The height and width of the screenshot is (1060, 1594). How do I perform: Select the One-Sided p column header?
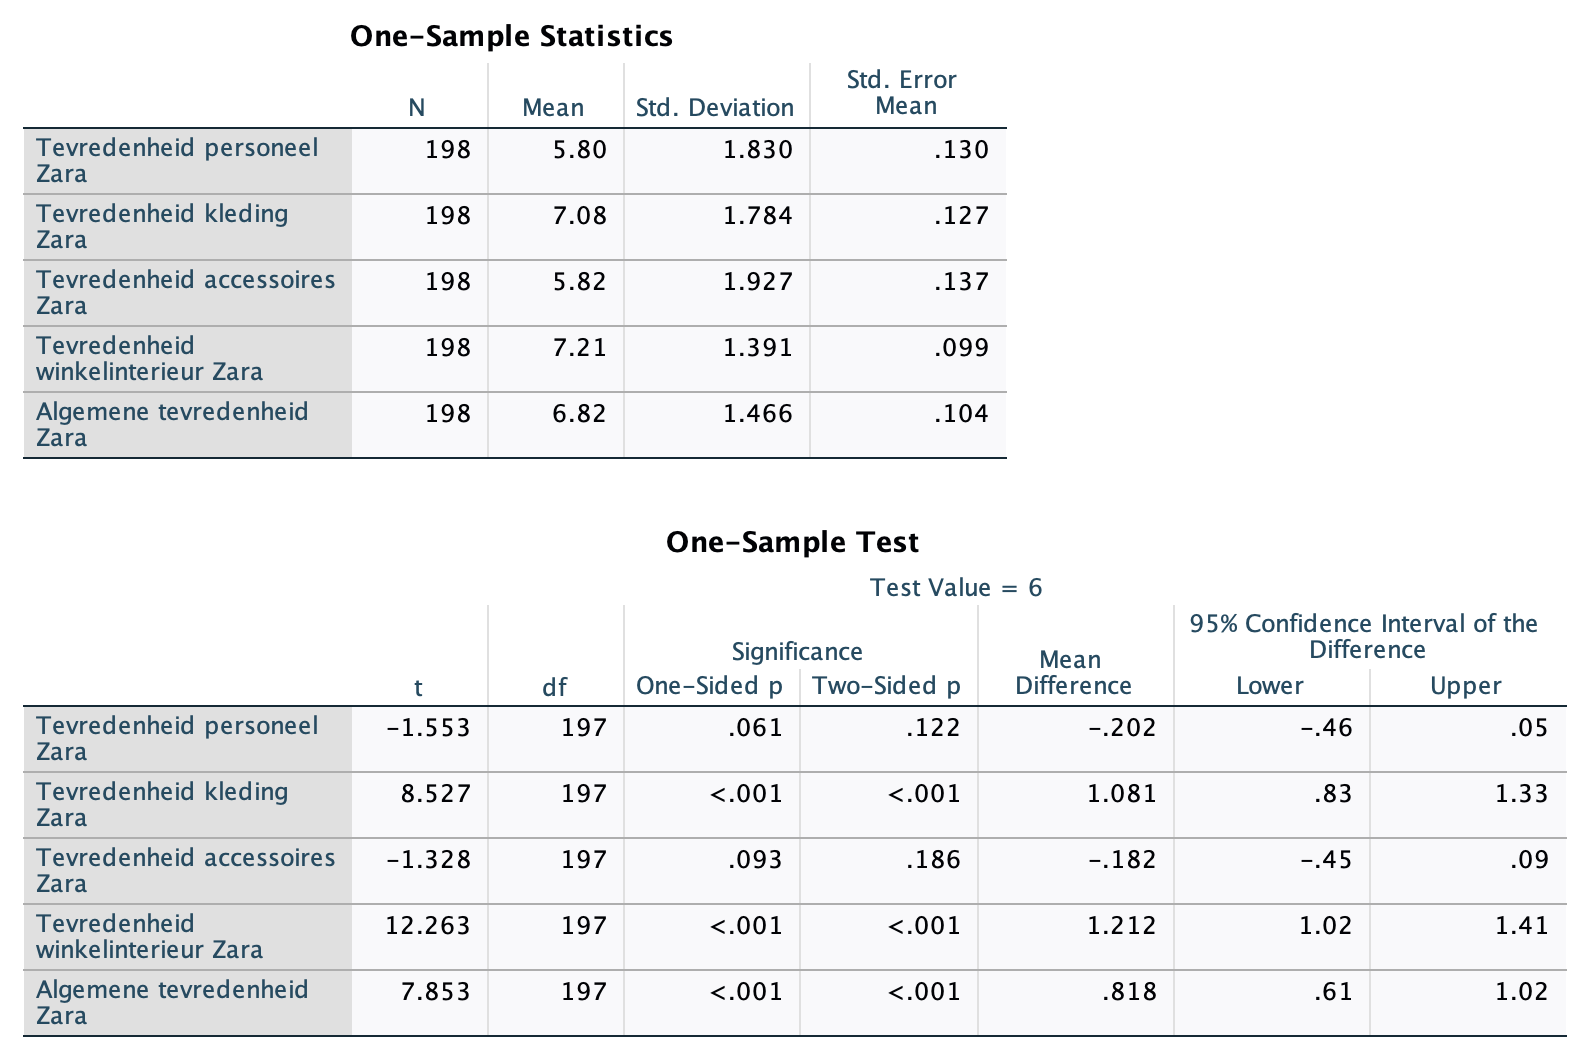click(709, 686)
